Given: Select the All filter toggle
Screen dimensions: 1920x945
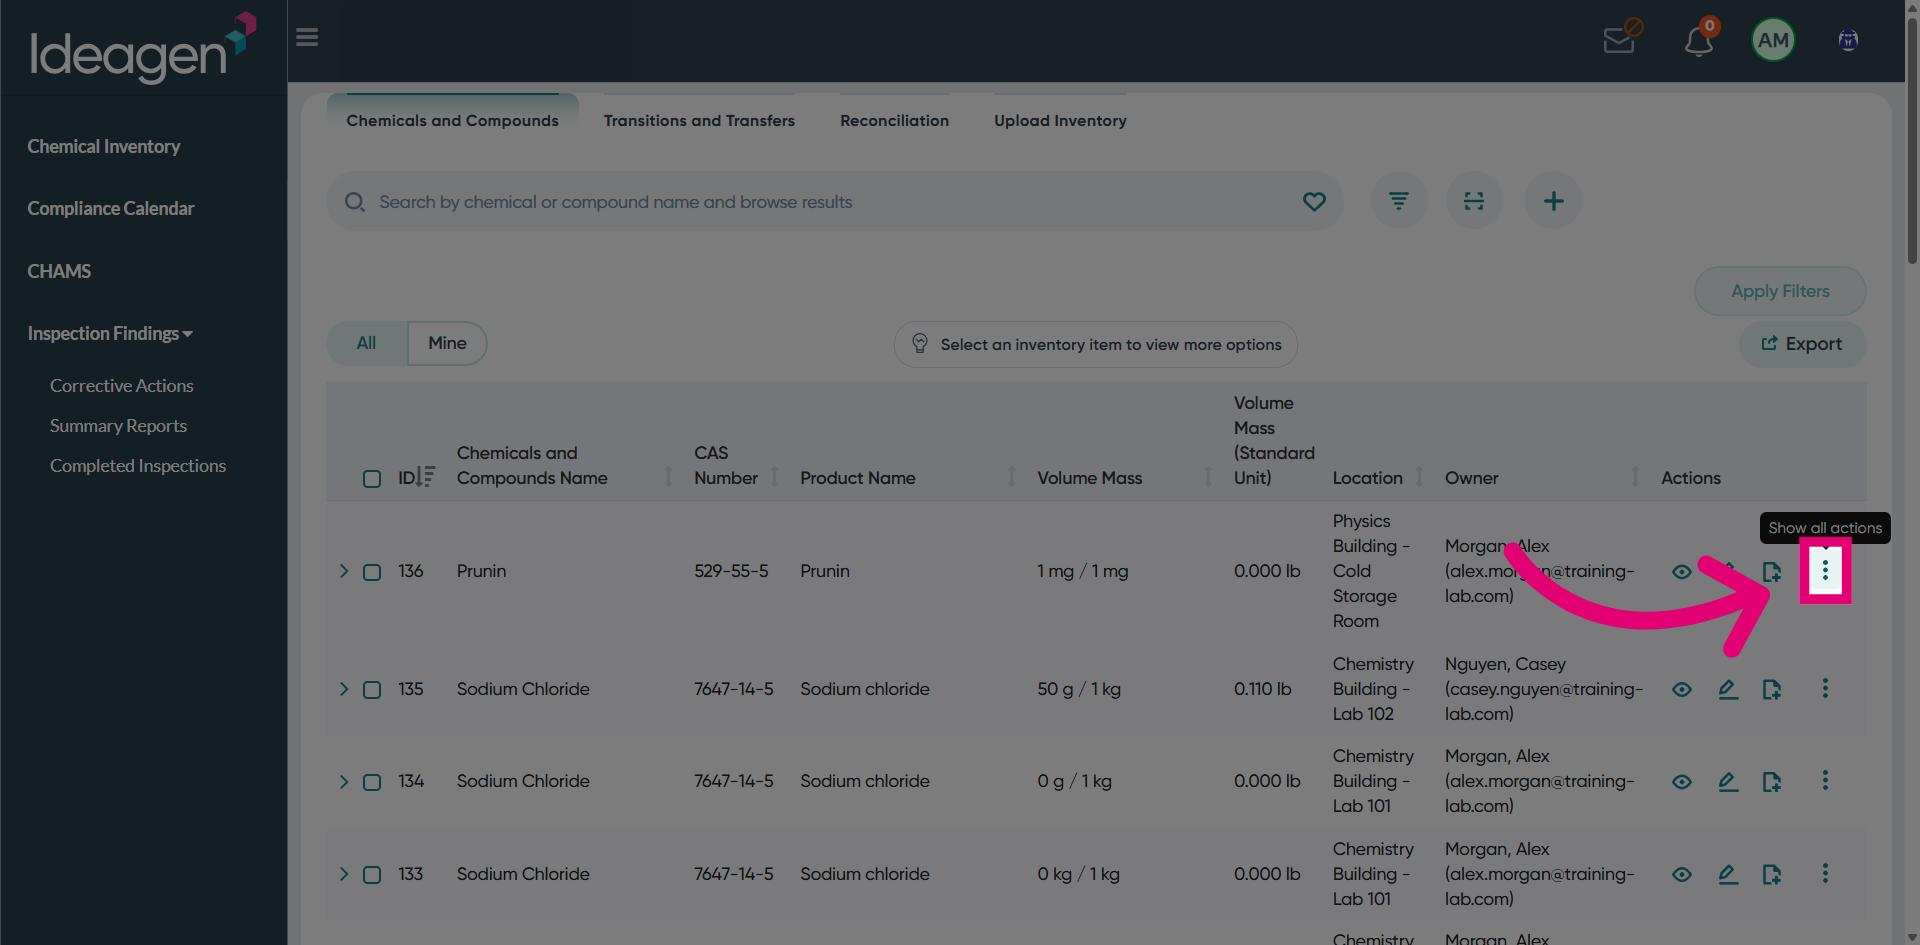Looking at the screenshot, I should [366, 343].
